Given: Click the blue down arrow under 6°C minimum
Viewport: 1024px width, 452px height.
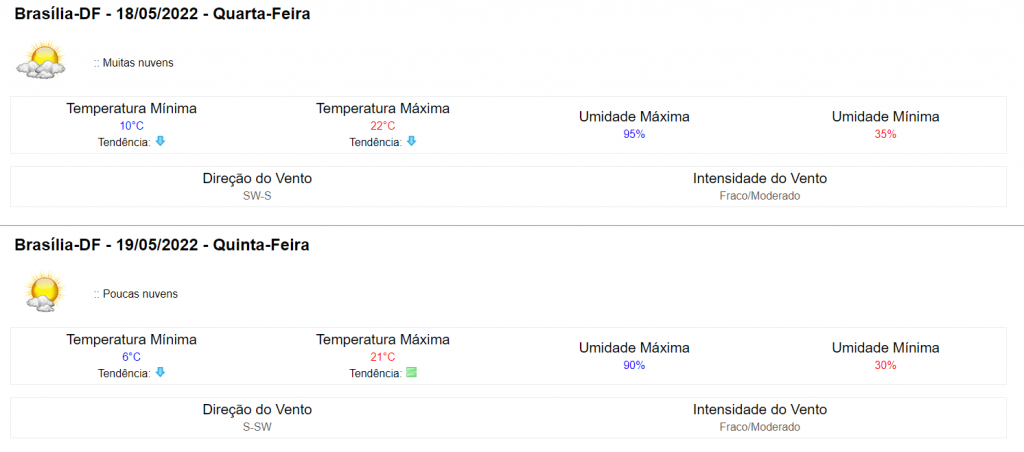Looking at the screenshot, I should click(160, 372).
